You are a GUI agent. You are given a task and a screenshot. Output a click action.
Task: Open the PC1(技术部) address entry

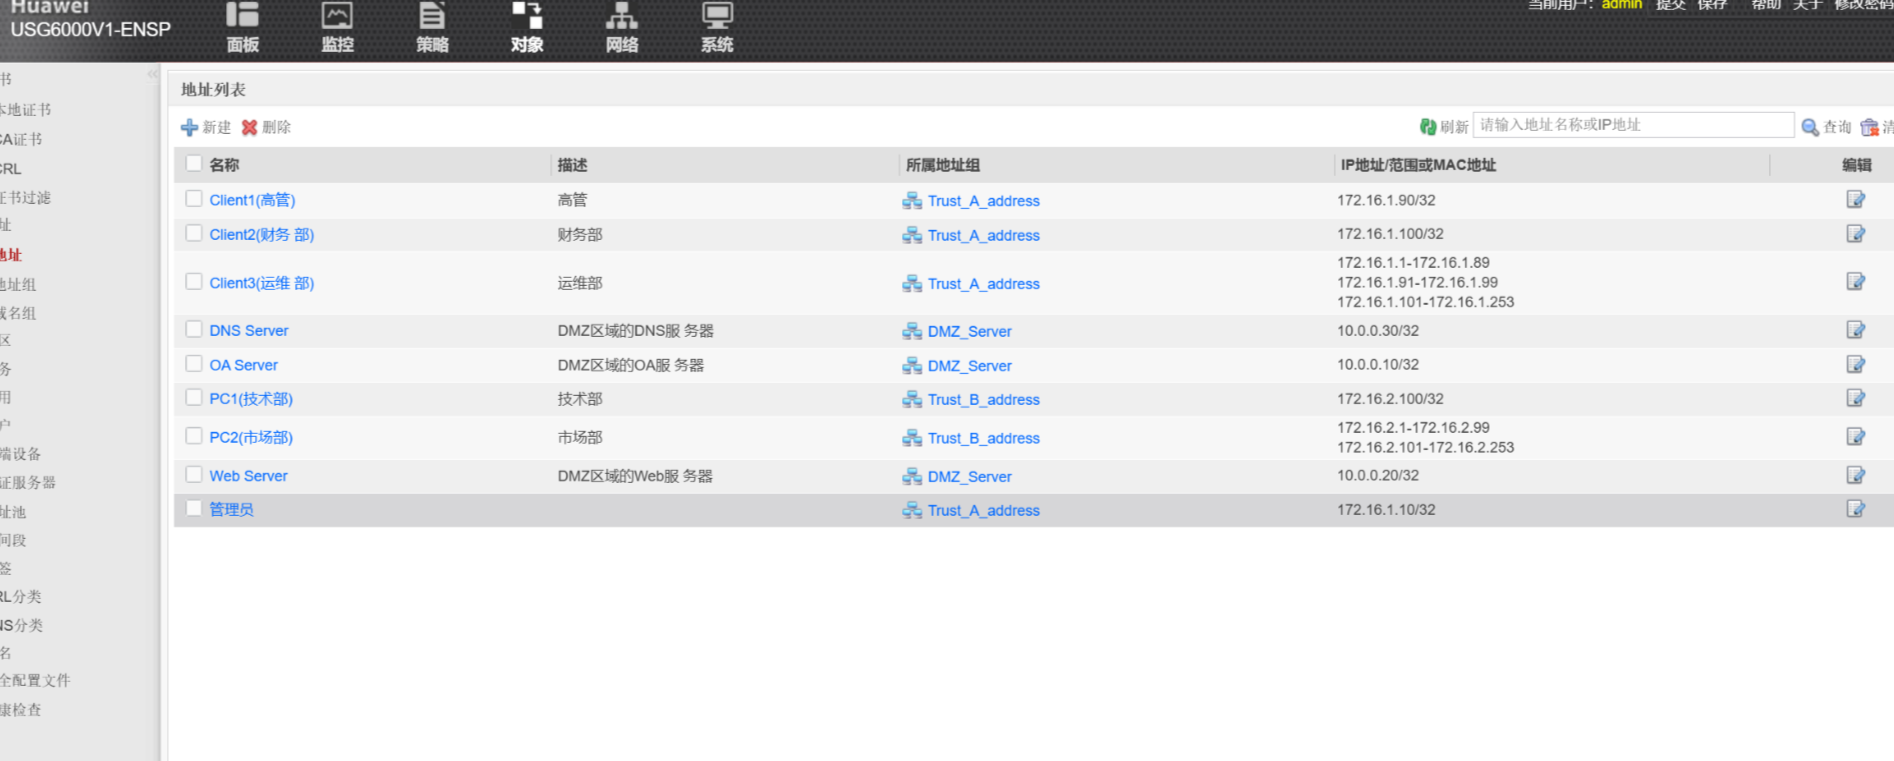[x=251, y=399]
